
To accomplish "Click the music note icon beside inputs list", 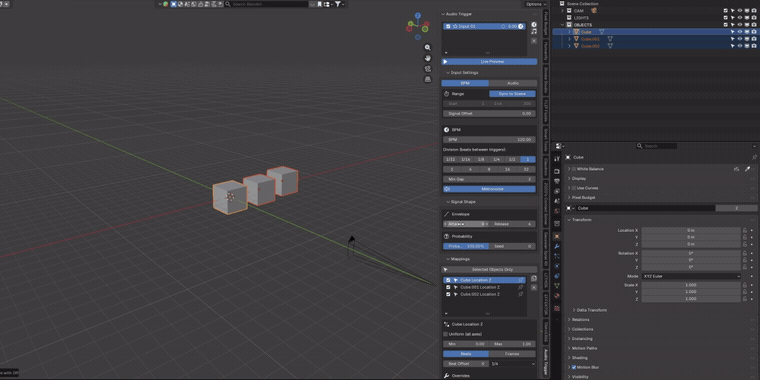I will click(534, 32).
